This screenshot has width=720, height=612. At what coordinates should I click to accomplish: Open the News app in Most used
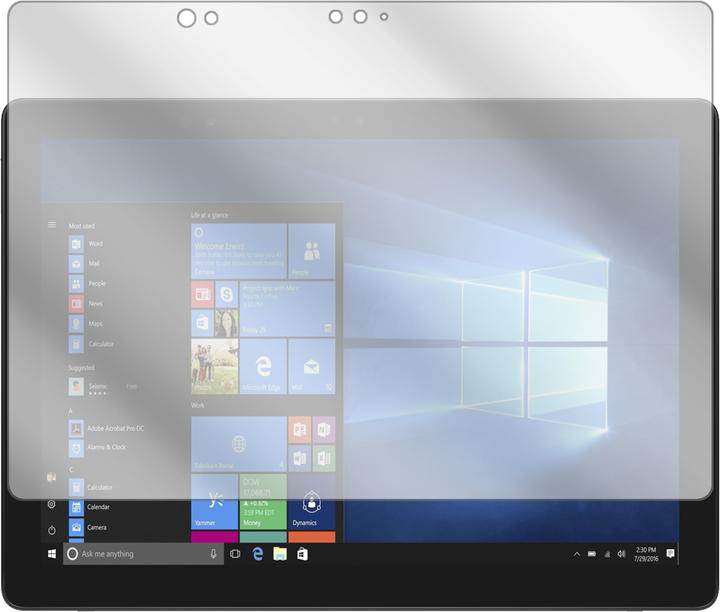tap(86, 303)
